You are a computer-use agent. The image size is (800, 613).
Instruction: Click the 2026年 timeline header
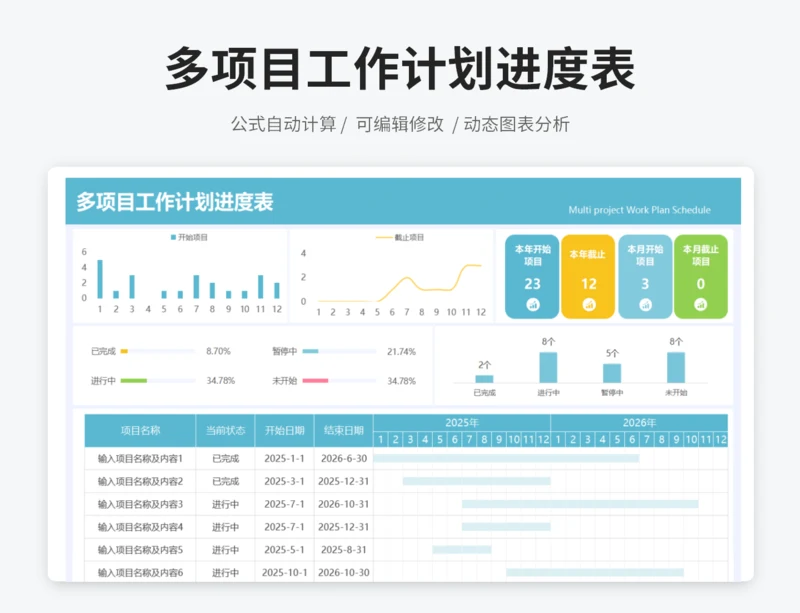(x=639, y=423)
